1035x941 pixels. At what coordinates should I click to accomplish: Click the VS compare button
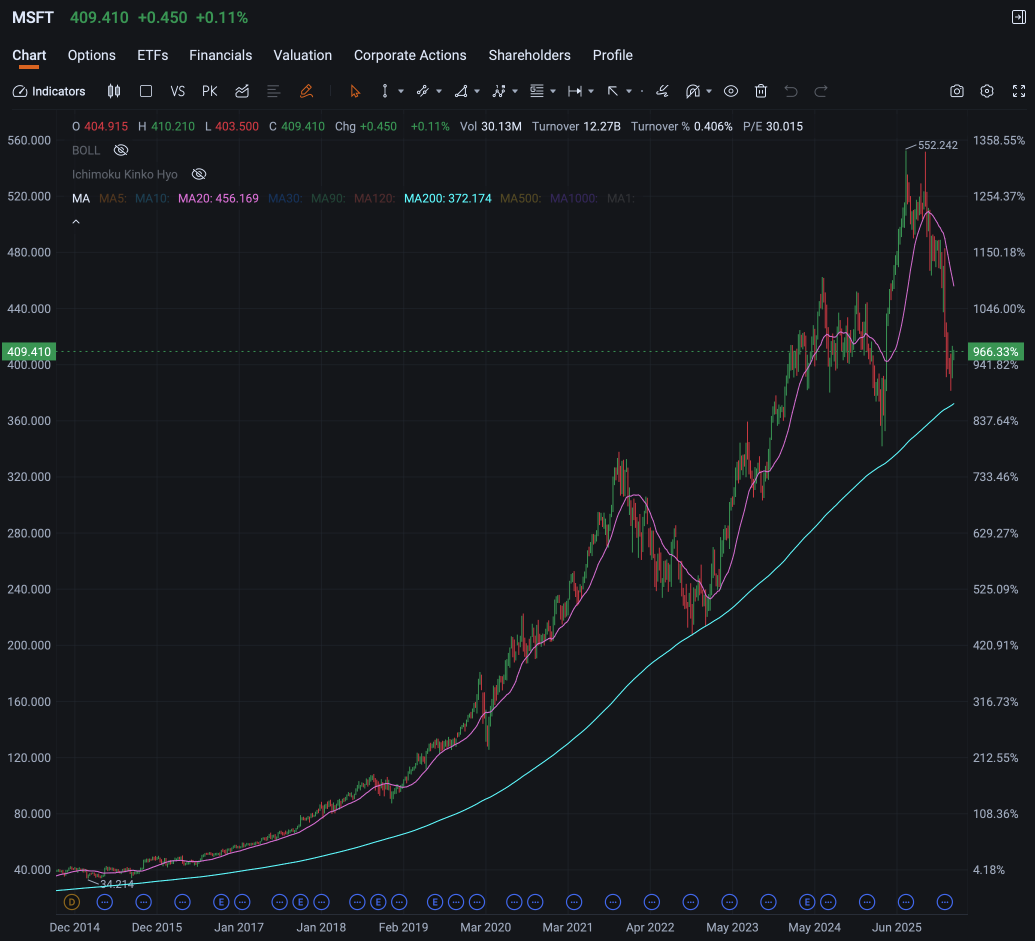click(x=178, y=91)
